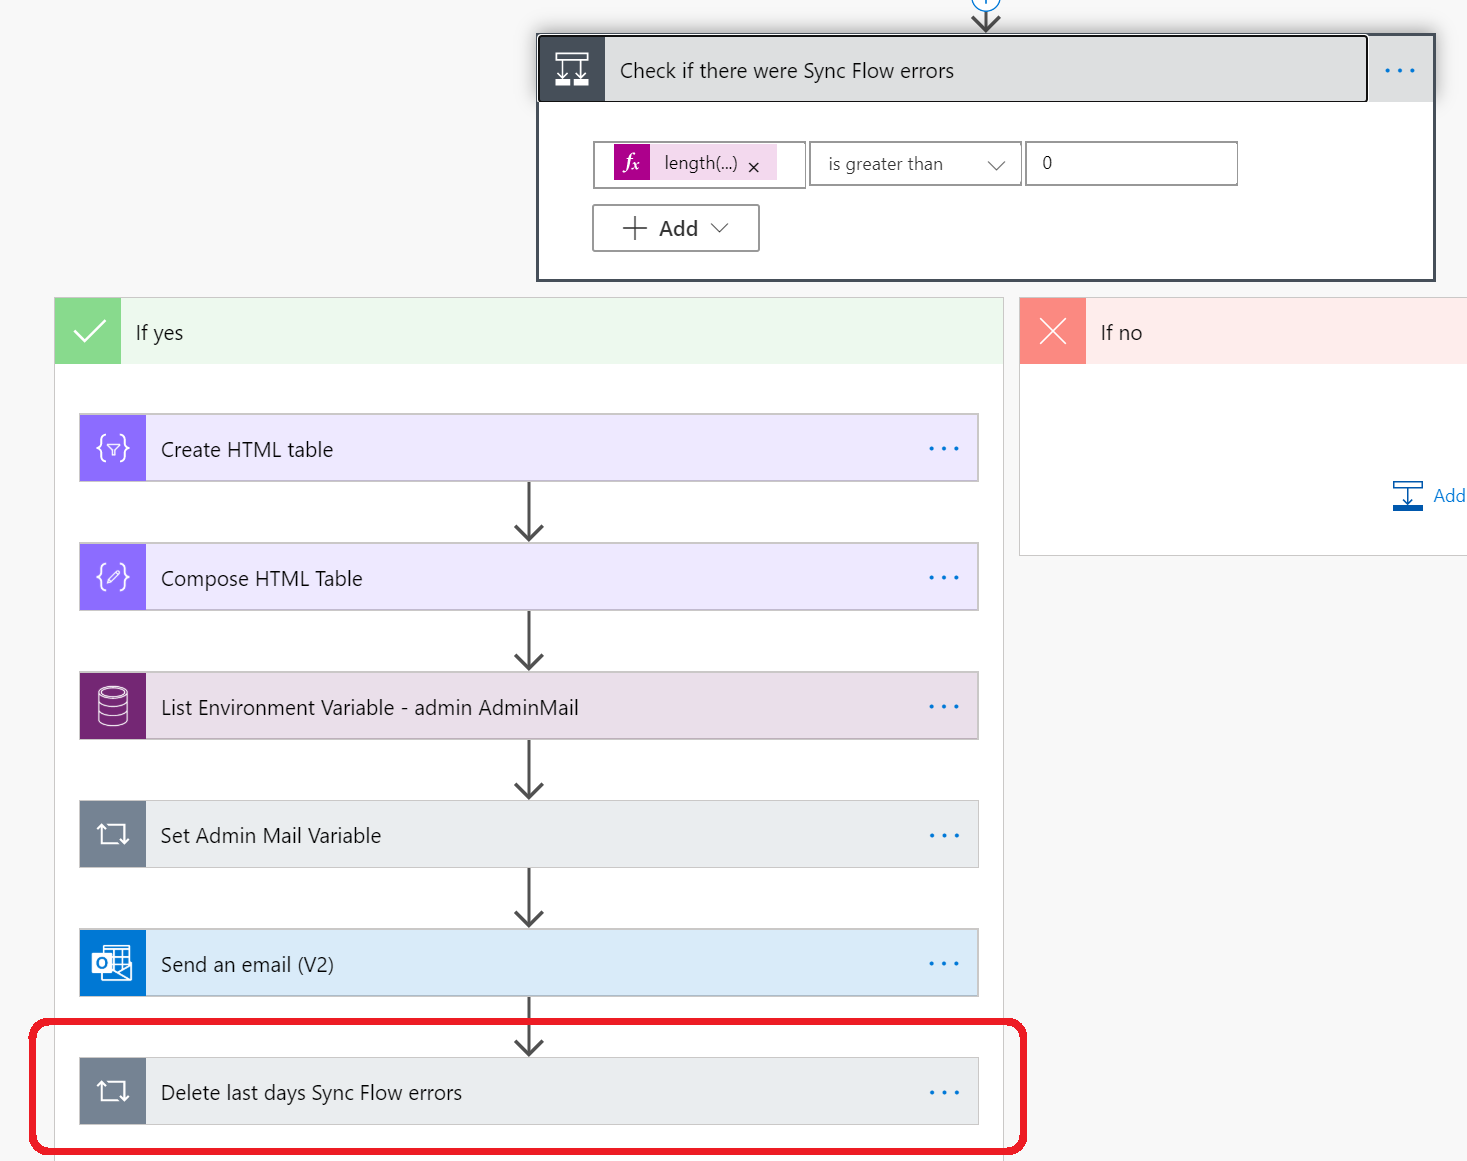Screen dimensions: 1467x1161
Task: Open the is greater than operator dropdown
Action: pyautogui.click(x=913, y=163)
